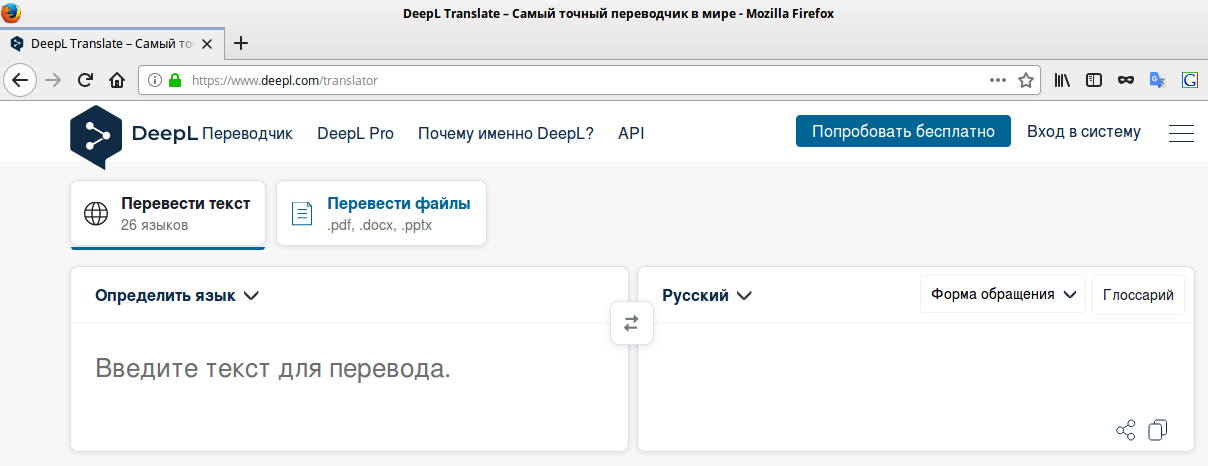This screenshot has width=1208, height=466.
Task: Go to the Firefox home page
Action: tap(116, 80)
